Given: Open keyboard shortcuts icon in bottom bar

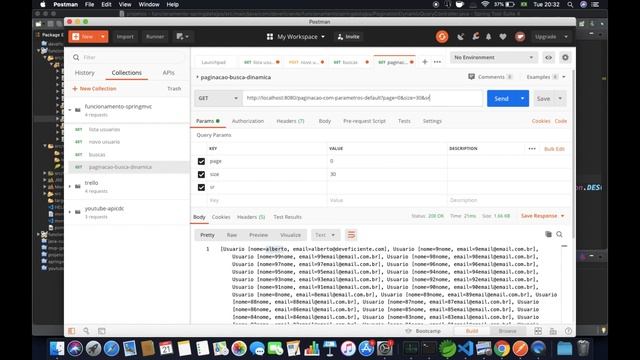Looking at the screenshot, I should tap(553, 331).
